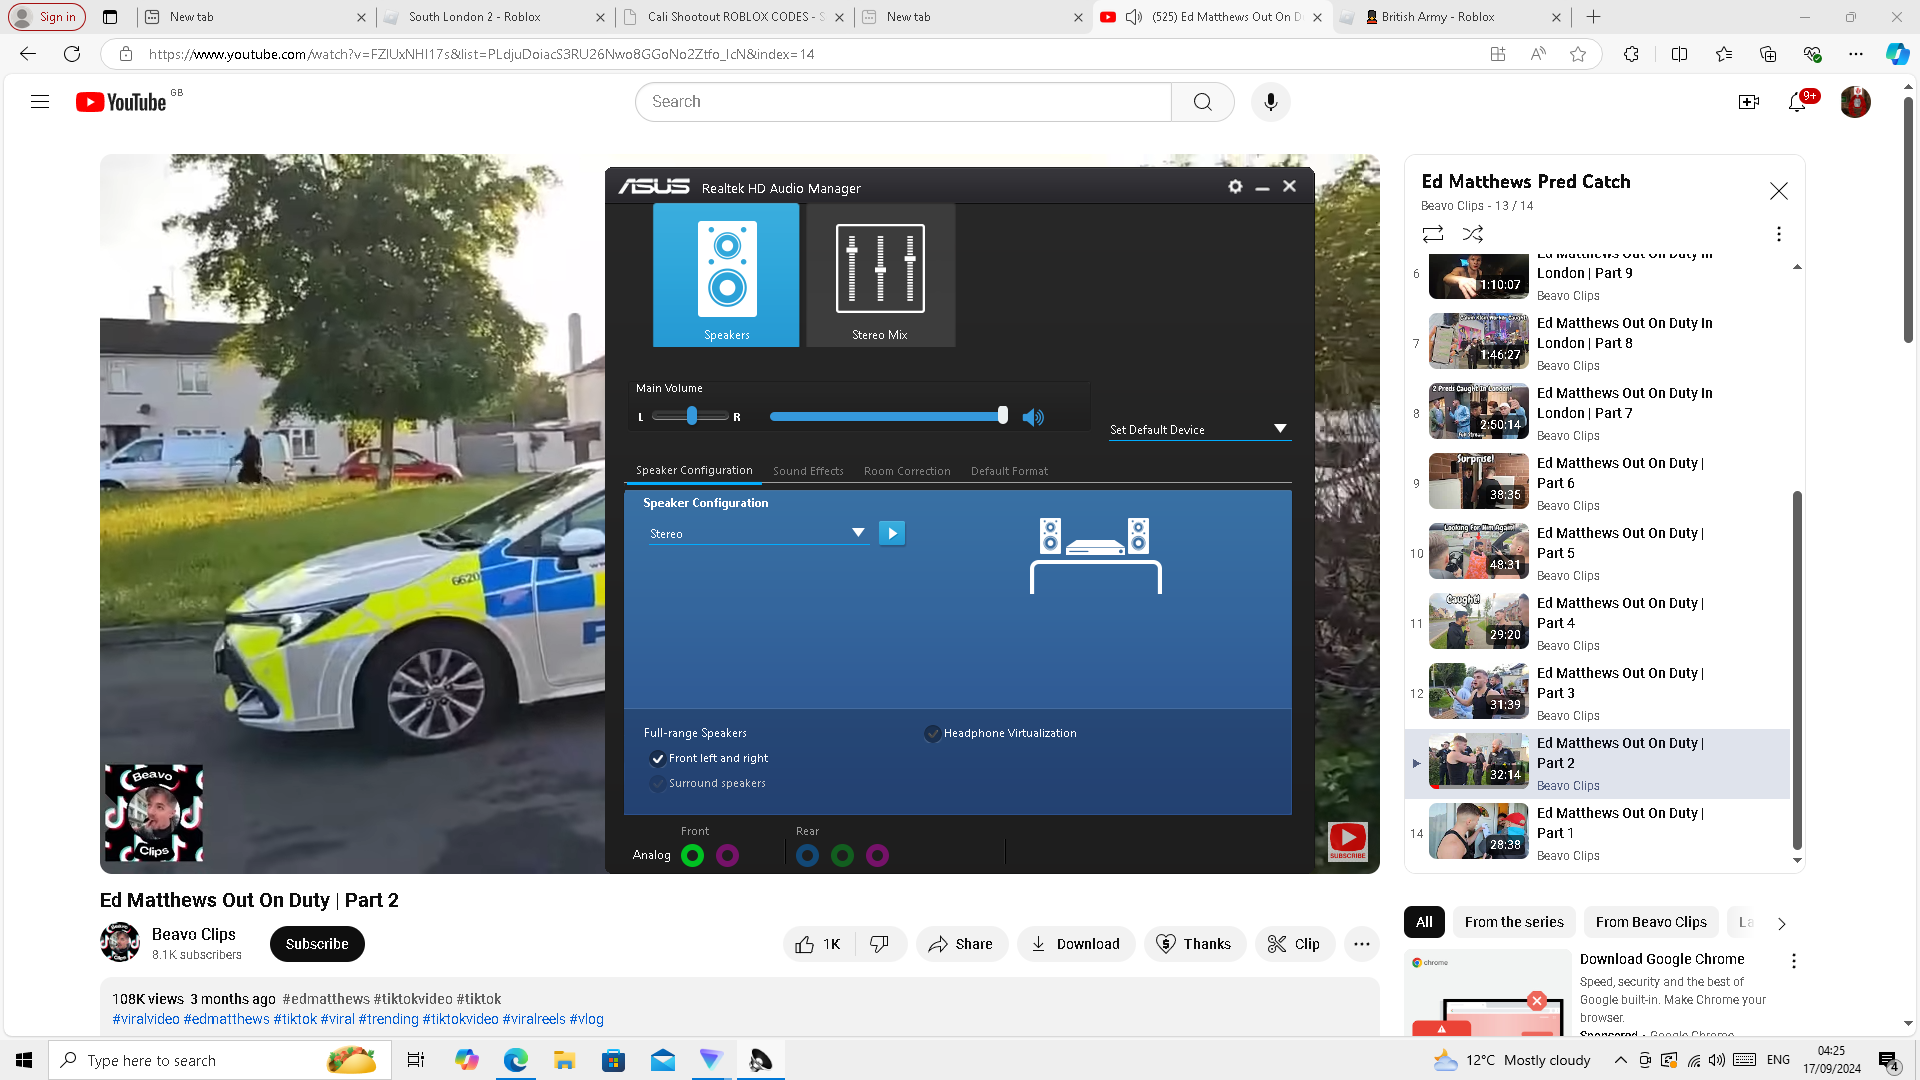Image resolution: width=1920 pixels, height=1080 pixels.
Task: Go to YouTube home via logo
Action: (x=121, y=102)
